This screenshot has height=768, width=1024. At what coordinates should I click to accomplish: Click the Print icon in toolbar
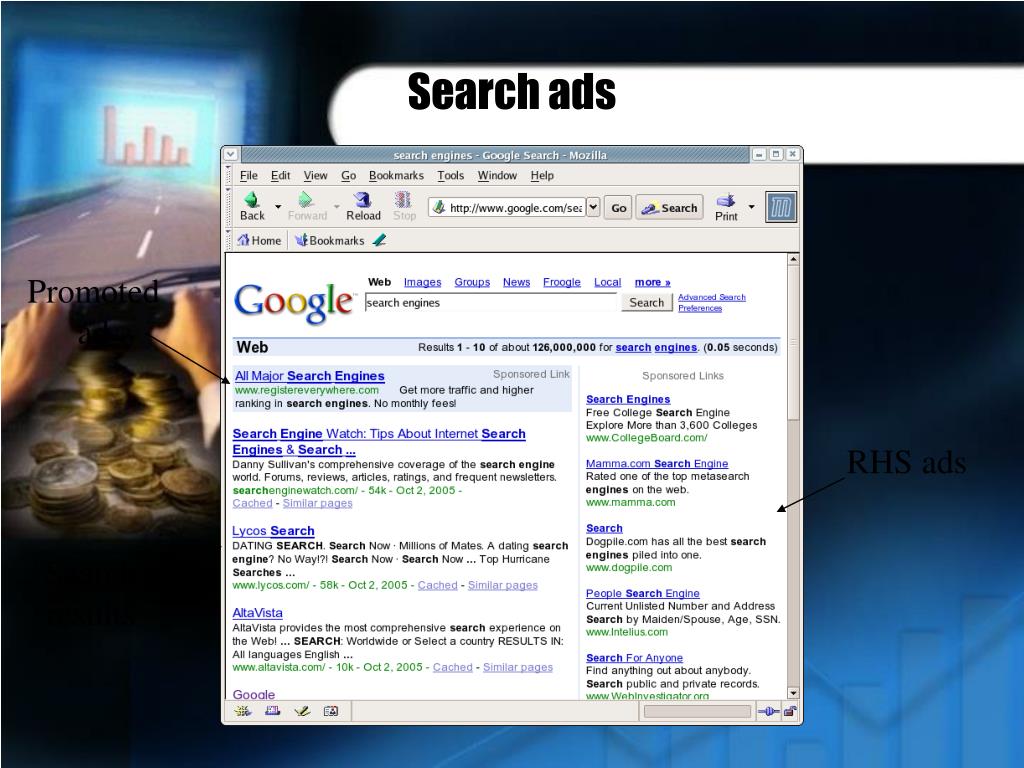click(726, 200)
